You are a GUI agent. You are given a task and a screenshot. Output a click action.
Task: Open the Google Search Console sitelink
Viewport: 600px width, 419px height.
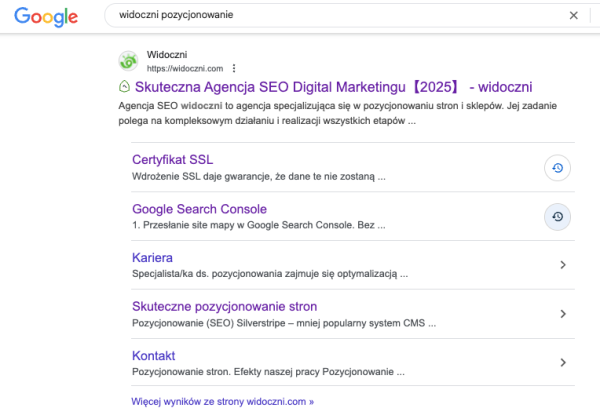199,209
